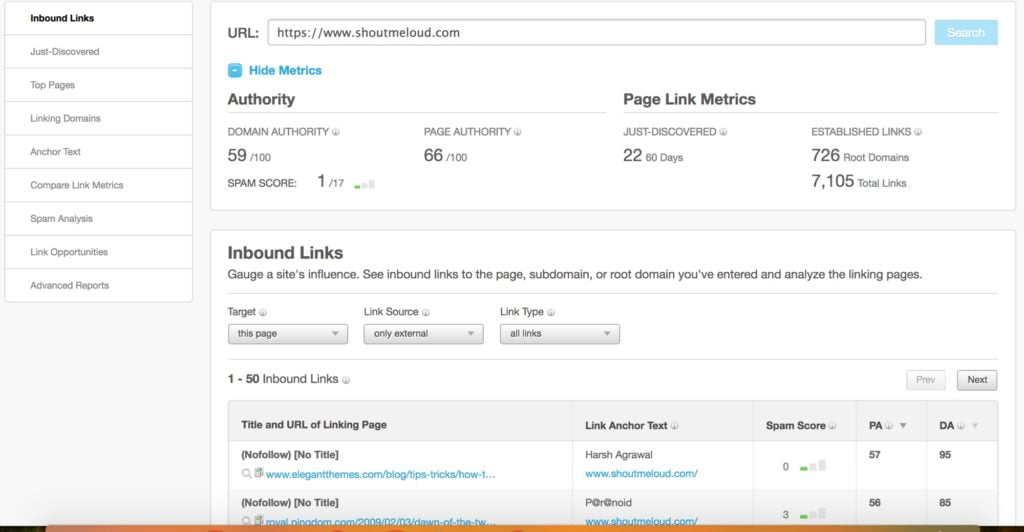Click Link Source info icon
The width and height of the screenshot is (1024, 532).
pyautogui.click(x=425, y=313)
